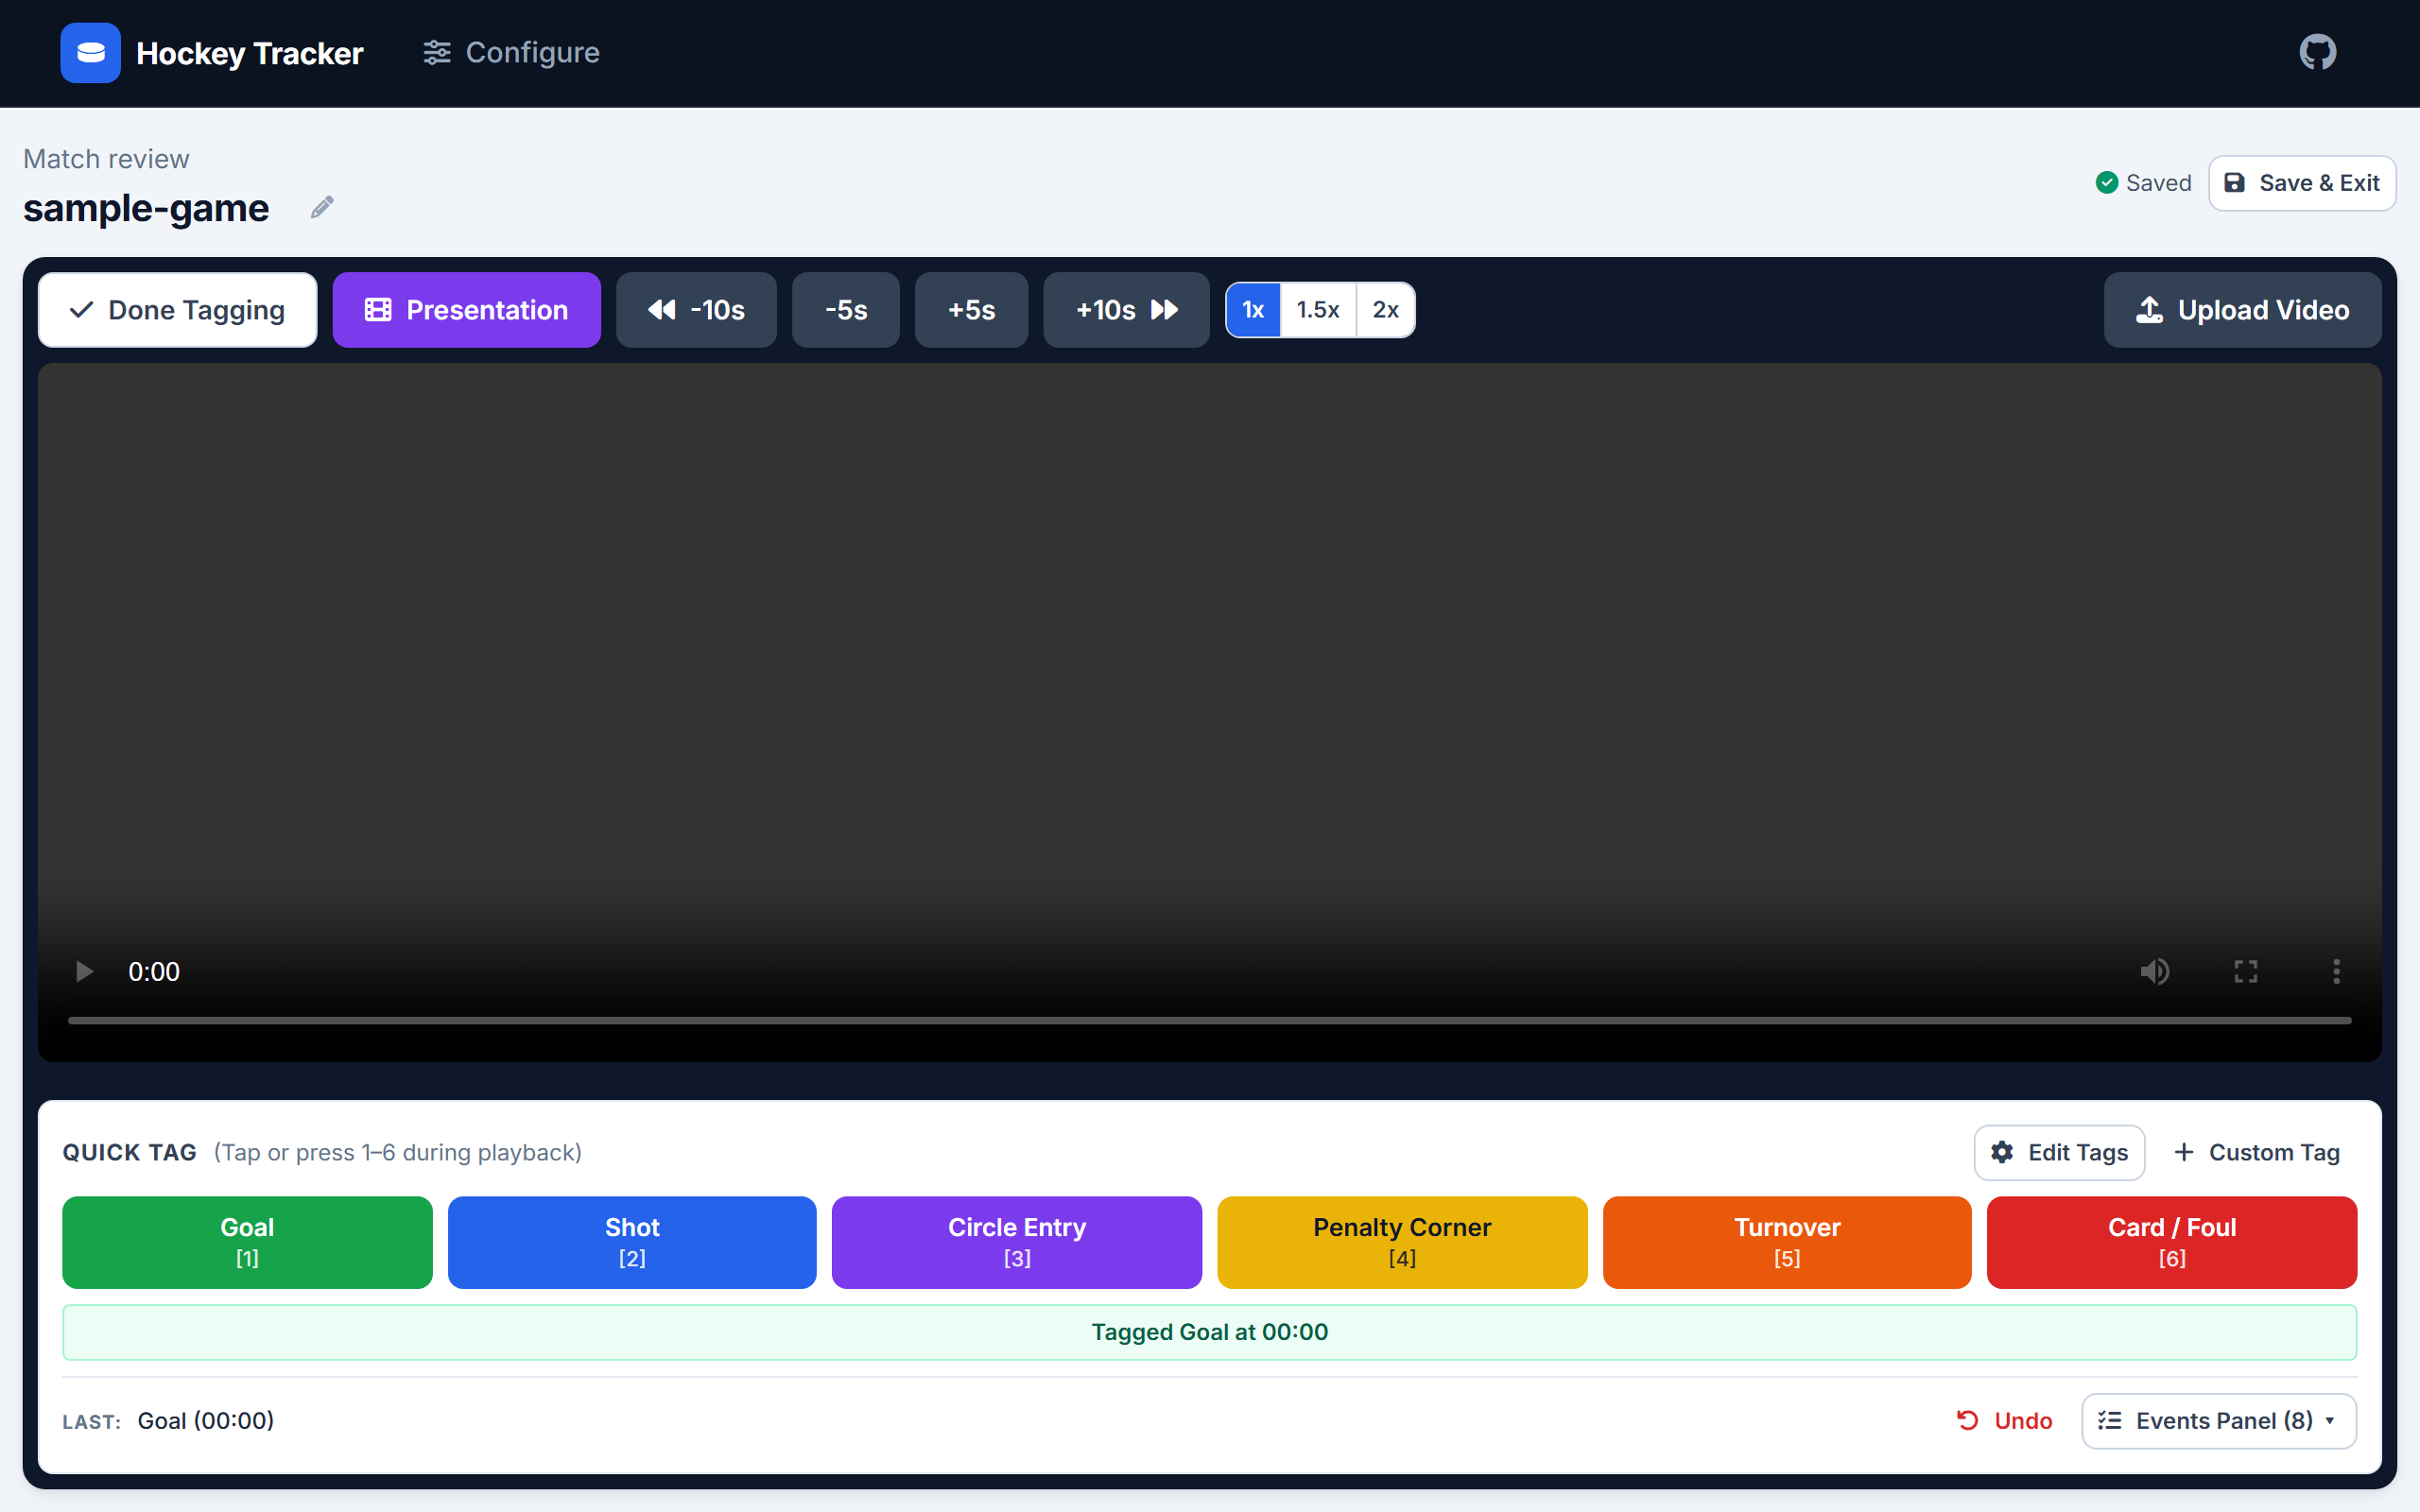This screenshot has width=2420, height=1512.
Task: Tag a Shot event
Action: click(632, 1242)
